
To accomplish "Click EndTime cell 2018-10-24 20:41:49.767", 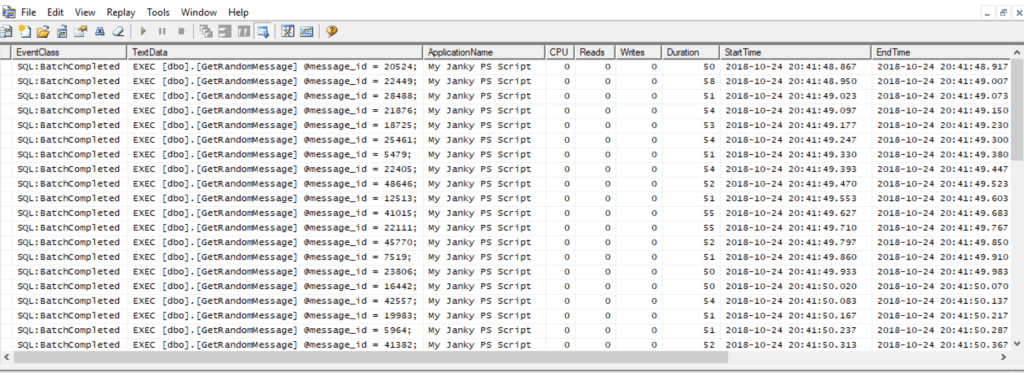I will point(942,227).
